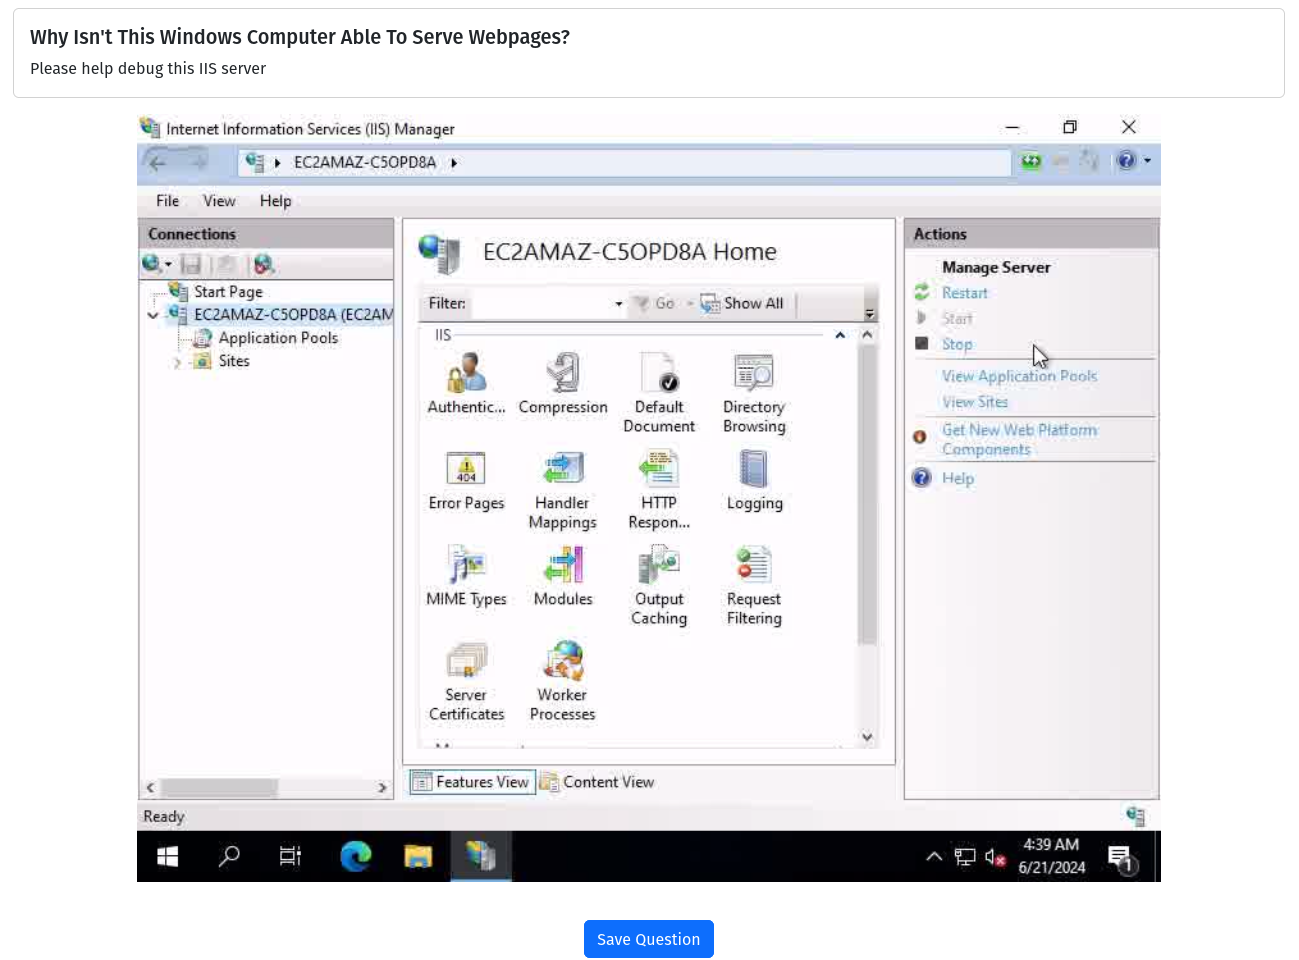Viewport: 1299px width, 960px height.
Task: Expand the address bar breadcrumb arrow after server name
Action: click(x=454, y=163)
